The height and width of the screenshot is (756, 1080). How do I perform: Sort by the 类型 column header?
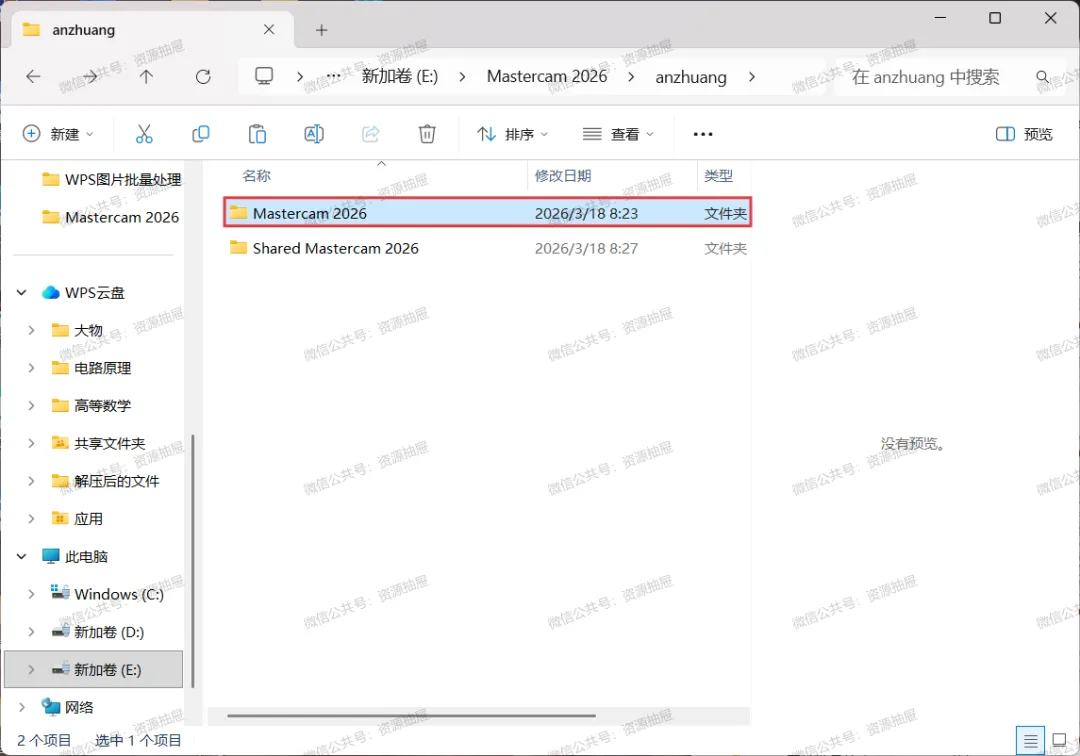tap(718, 176)
